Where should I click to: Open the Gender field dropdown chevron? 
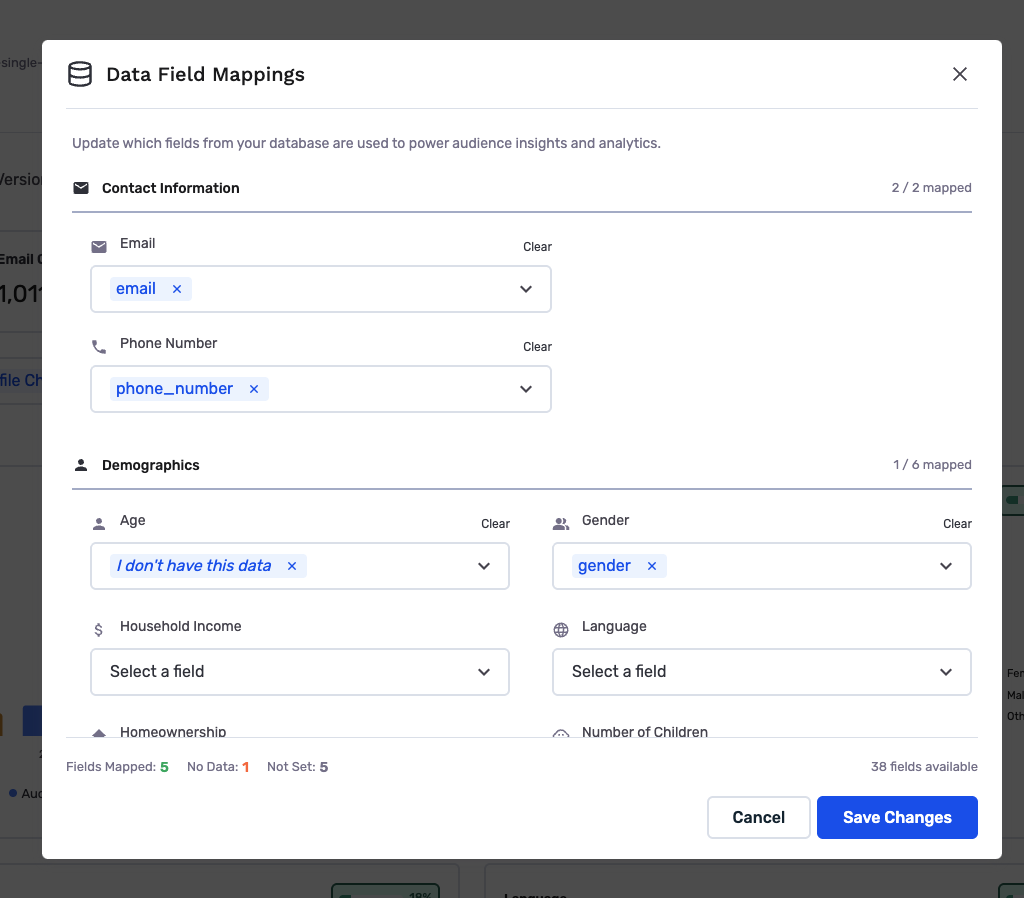tap(946, 566)
